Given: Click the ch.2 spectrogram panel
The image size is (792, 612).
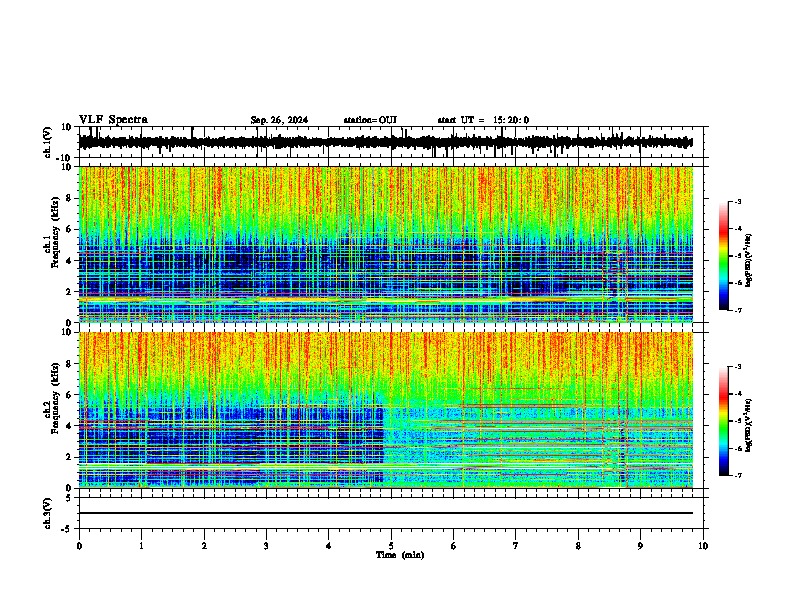Looking at the screenshot, I should [386, 410].
